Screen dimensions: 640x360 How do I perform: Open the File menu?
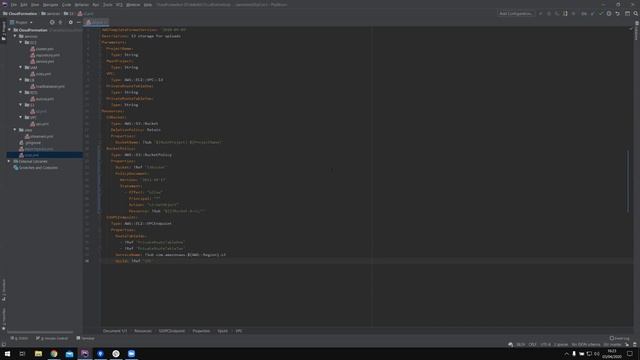(14, 5)
